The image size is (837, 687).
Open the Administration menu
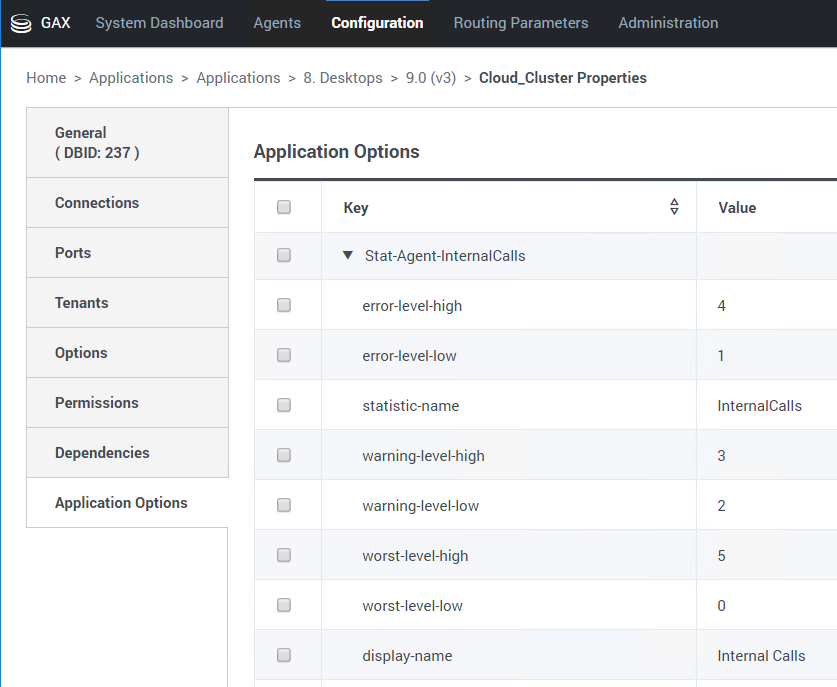(668, 23)
